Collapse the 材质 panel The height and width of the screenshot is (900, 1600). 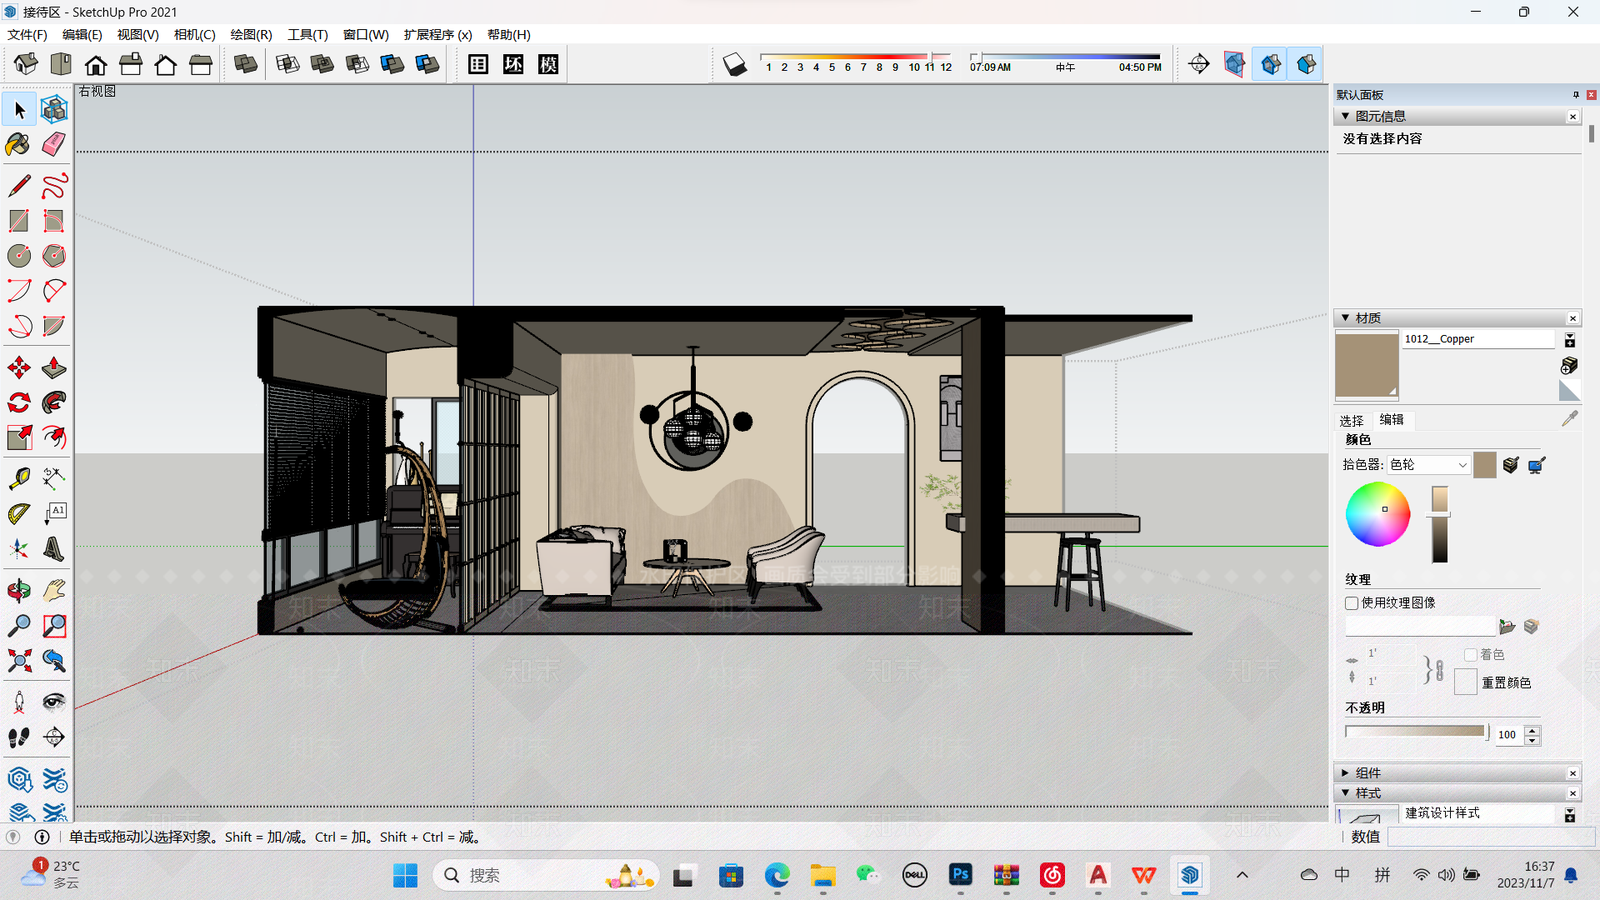pyautogui.click(x=1345, y=318)
